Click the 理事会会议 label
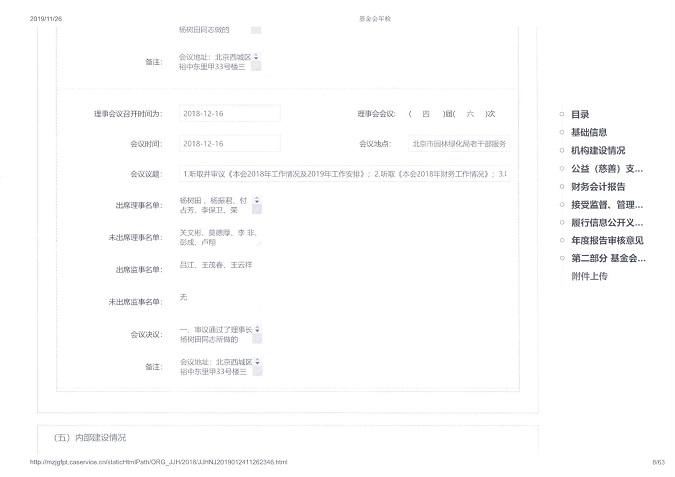Screen dimensions: 675x477 click(x=376, y=114)
